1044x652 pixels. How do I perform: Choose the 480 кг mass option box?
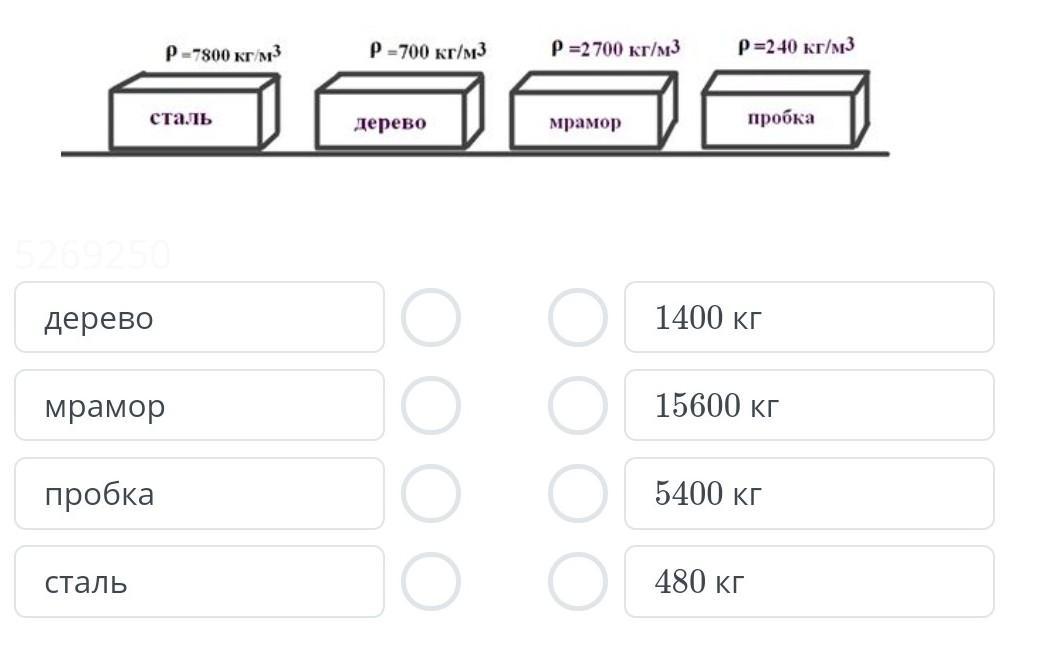click(x=810, y=581)
